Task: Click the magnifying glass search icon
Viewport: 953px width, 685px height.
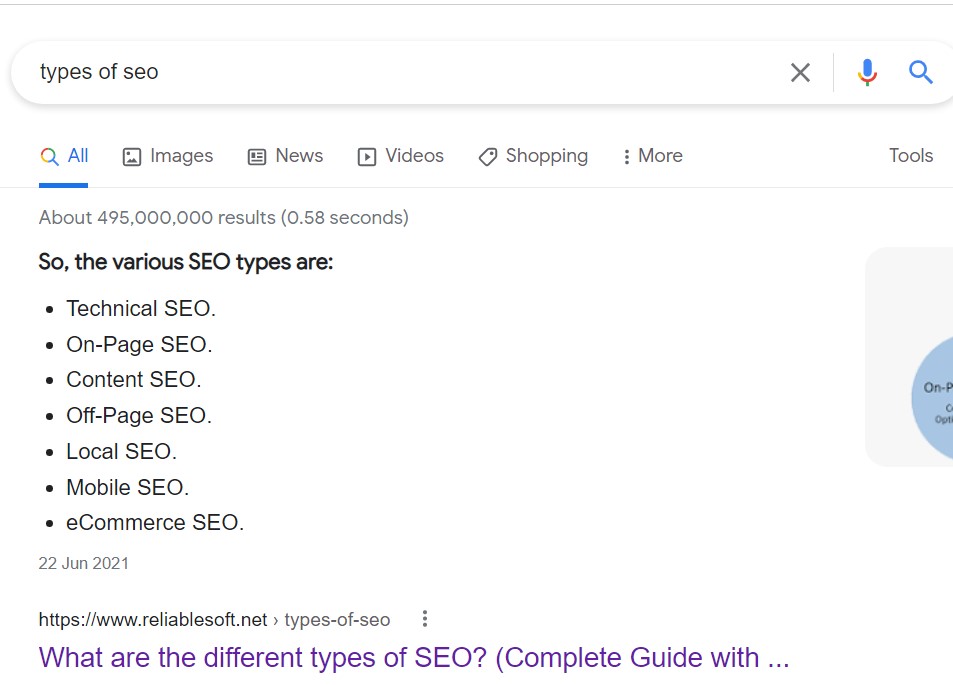Action: [x=919, y=71]
